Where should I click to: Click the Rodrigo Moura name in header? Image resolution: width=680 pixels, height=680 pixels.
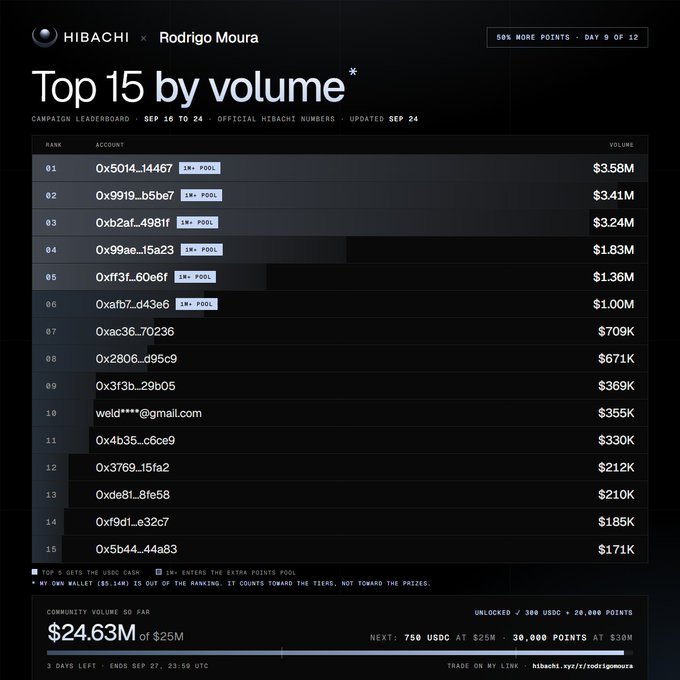[209, 38]
